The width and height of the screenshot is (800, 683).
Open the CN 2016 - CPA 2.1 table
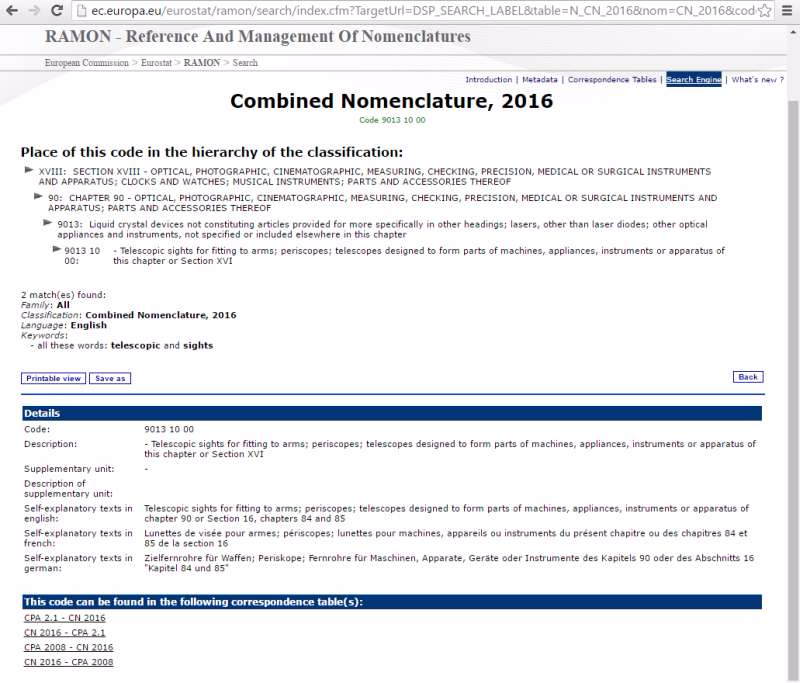tap(65, 633)
